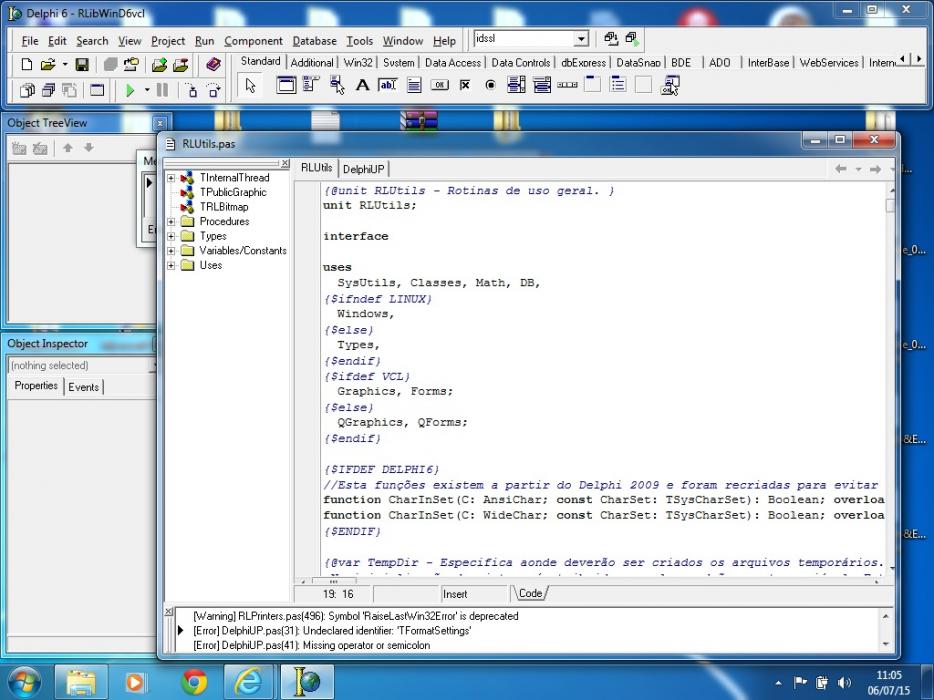Select the Undeclared identifier error message

coord(332,630)
